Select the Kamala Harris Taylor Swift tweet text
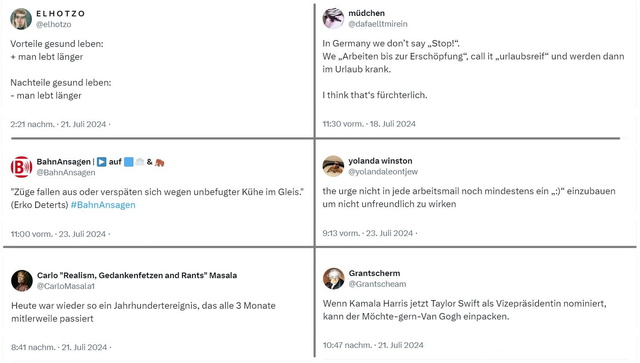Image resolution: width=640 pixels, height=363 pixels. point(464,310)
